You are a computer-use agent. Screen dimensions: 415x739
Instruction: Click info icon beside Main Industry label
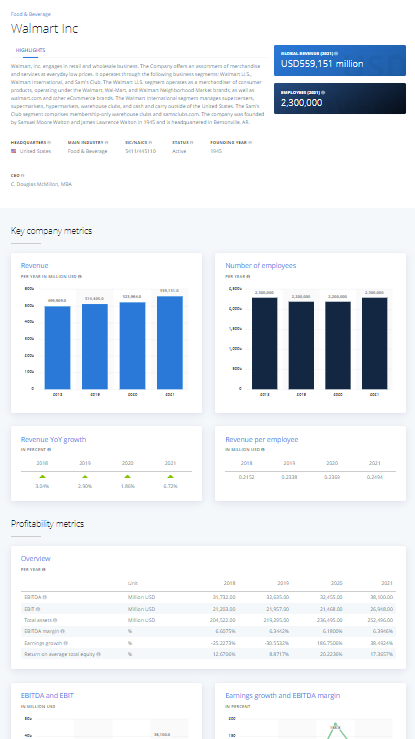106,142
